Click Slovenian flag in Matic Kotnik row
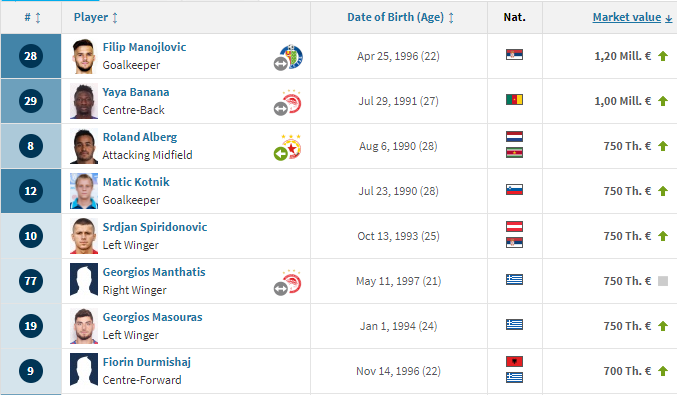The image size is (677, 395). click(x=514, y=190)
